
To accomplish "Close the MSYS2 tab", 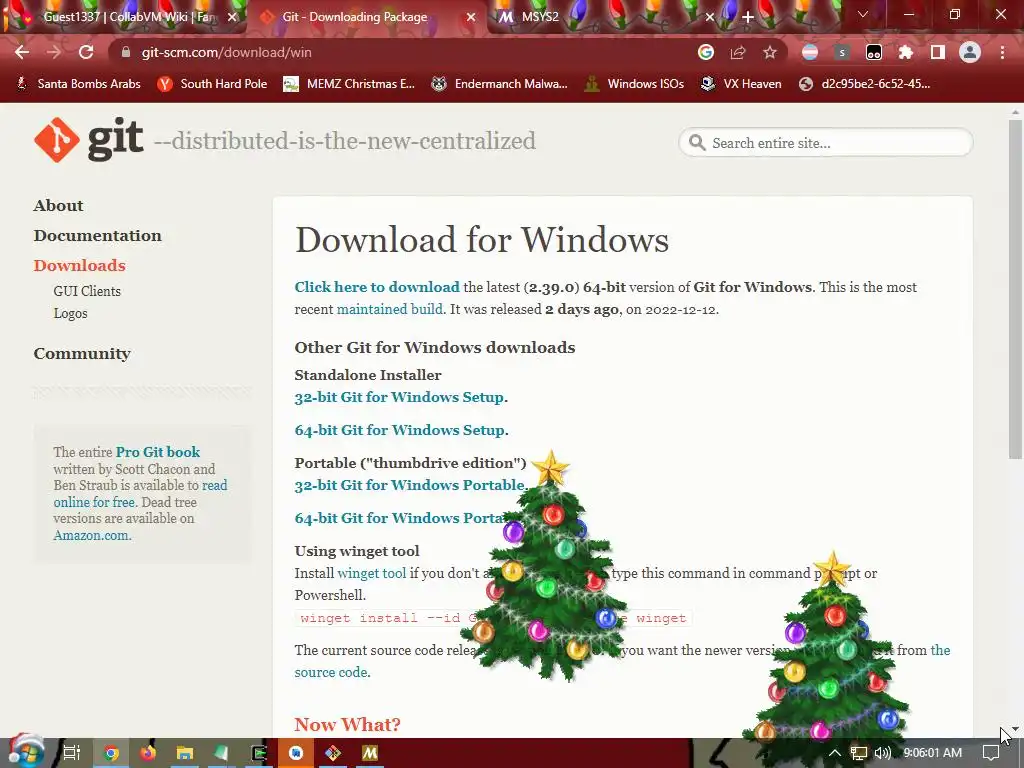I will pyautogui.click(x=710, y=17).
